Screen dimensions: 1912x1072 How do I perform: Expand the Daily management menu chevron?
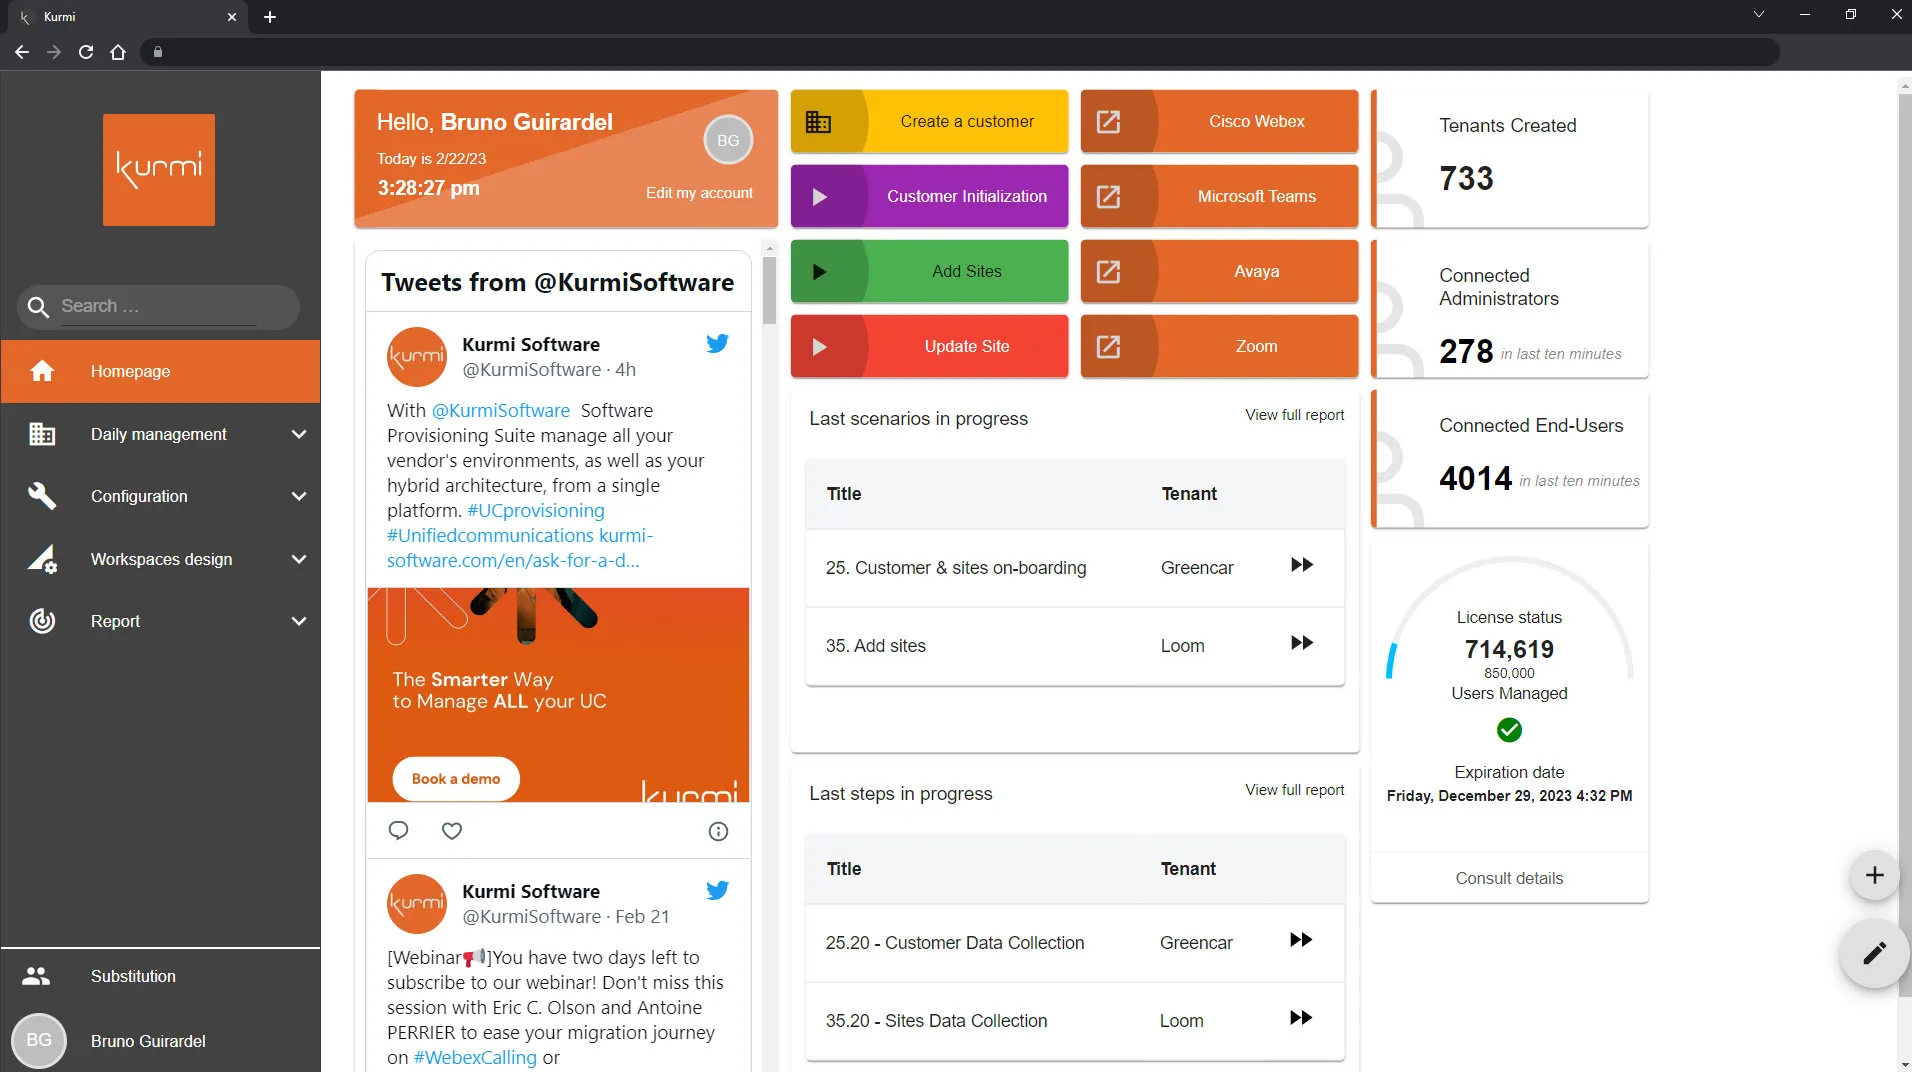(x=298, y=434)
